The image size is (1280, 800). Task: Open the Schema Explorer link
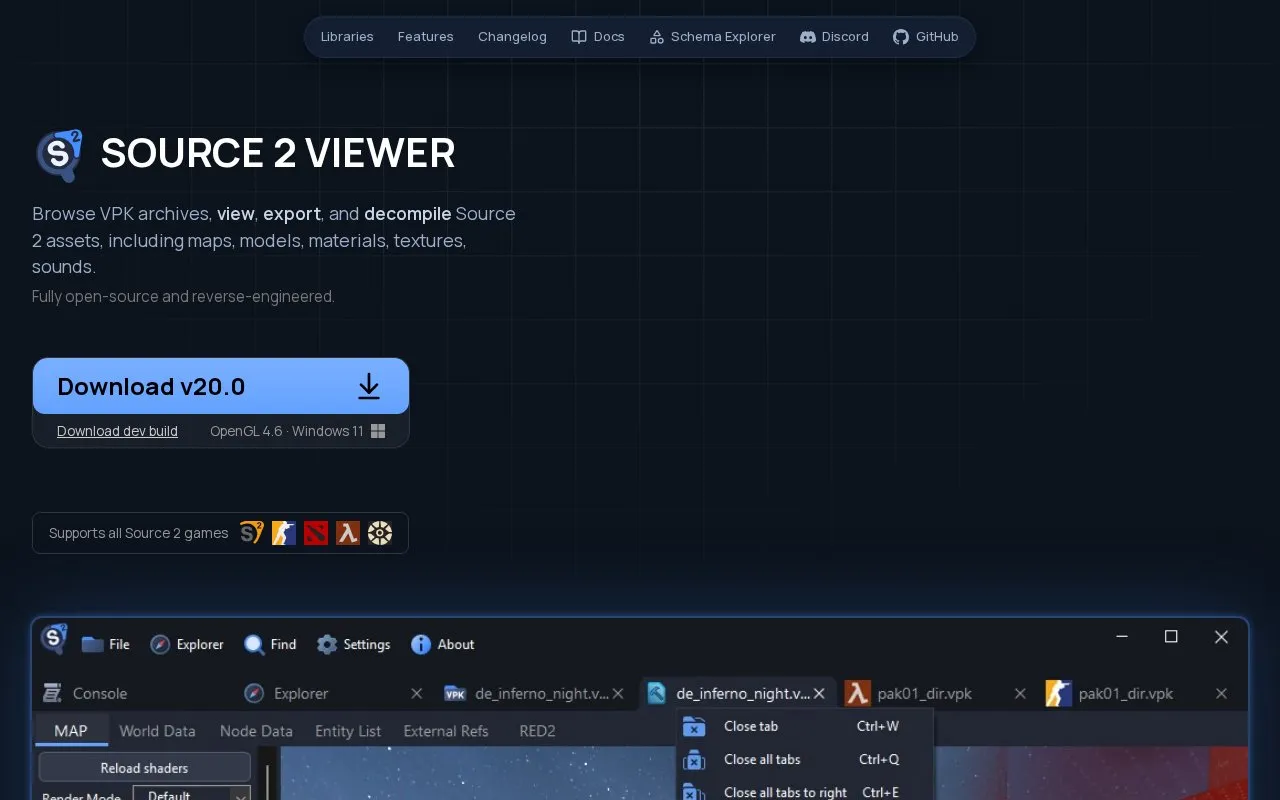tap(712, 37)
